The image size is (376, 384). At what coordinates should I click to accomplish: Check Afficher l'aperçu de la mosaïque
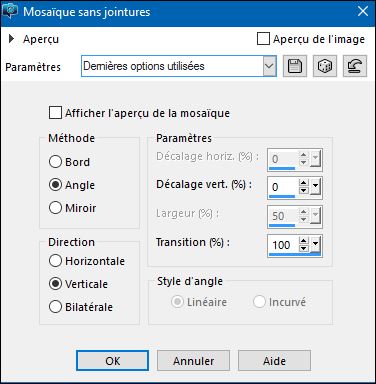click(55, 113)
